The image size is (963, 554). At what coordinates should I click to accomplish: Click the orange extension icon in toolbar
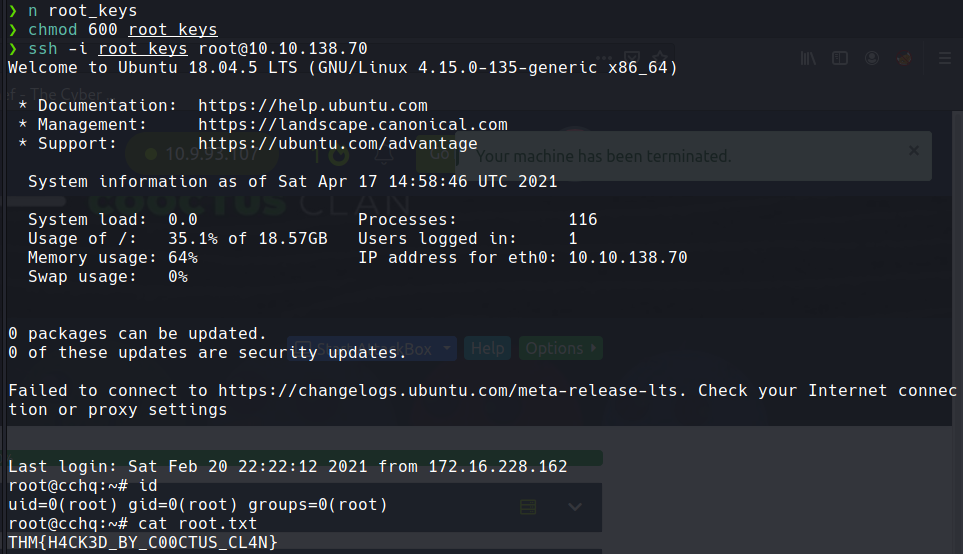905,59
